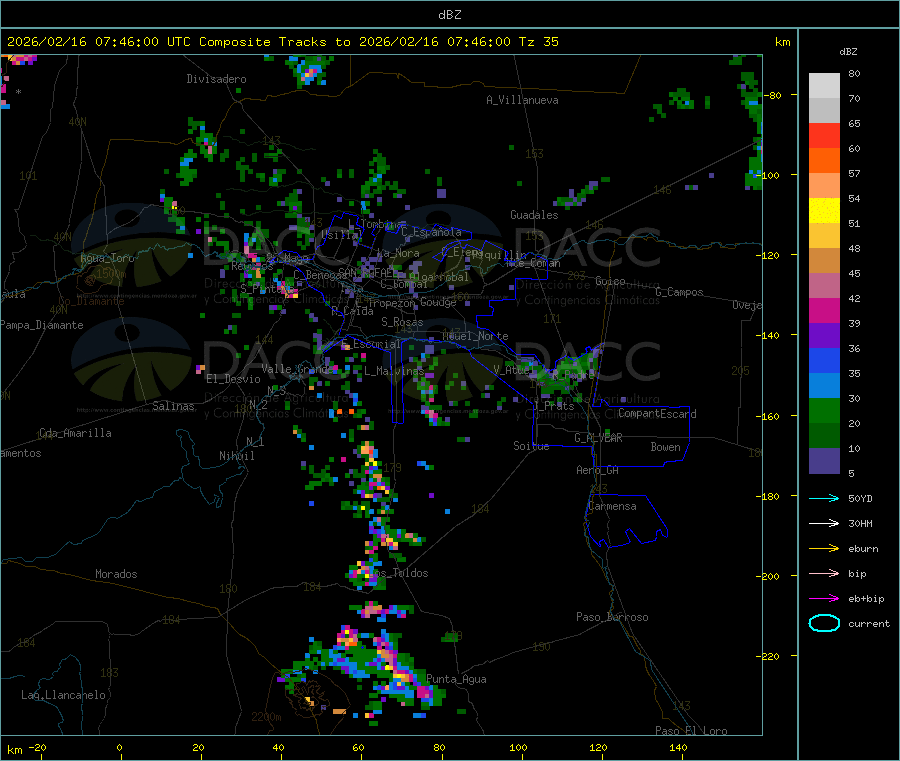Screen dimensions: 900x761
Task: Click the radar echo cluster north of Divisadero label
Action: coord(311,70)
